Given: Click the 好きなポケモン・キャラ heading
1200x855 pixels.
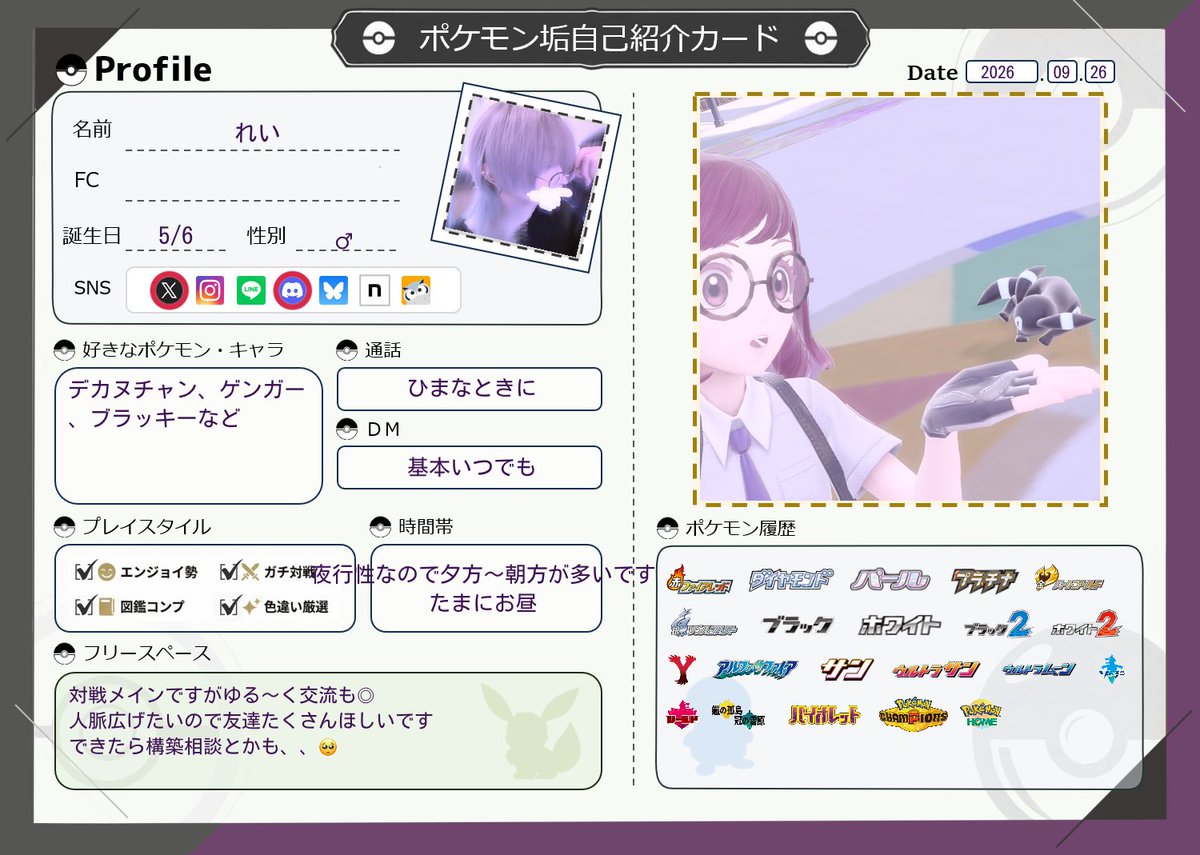Looking at the screenshot, I should tap(183, 350).
